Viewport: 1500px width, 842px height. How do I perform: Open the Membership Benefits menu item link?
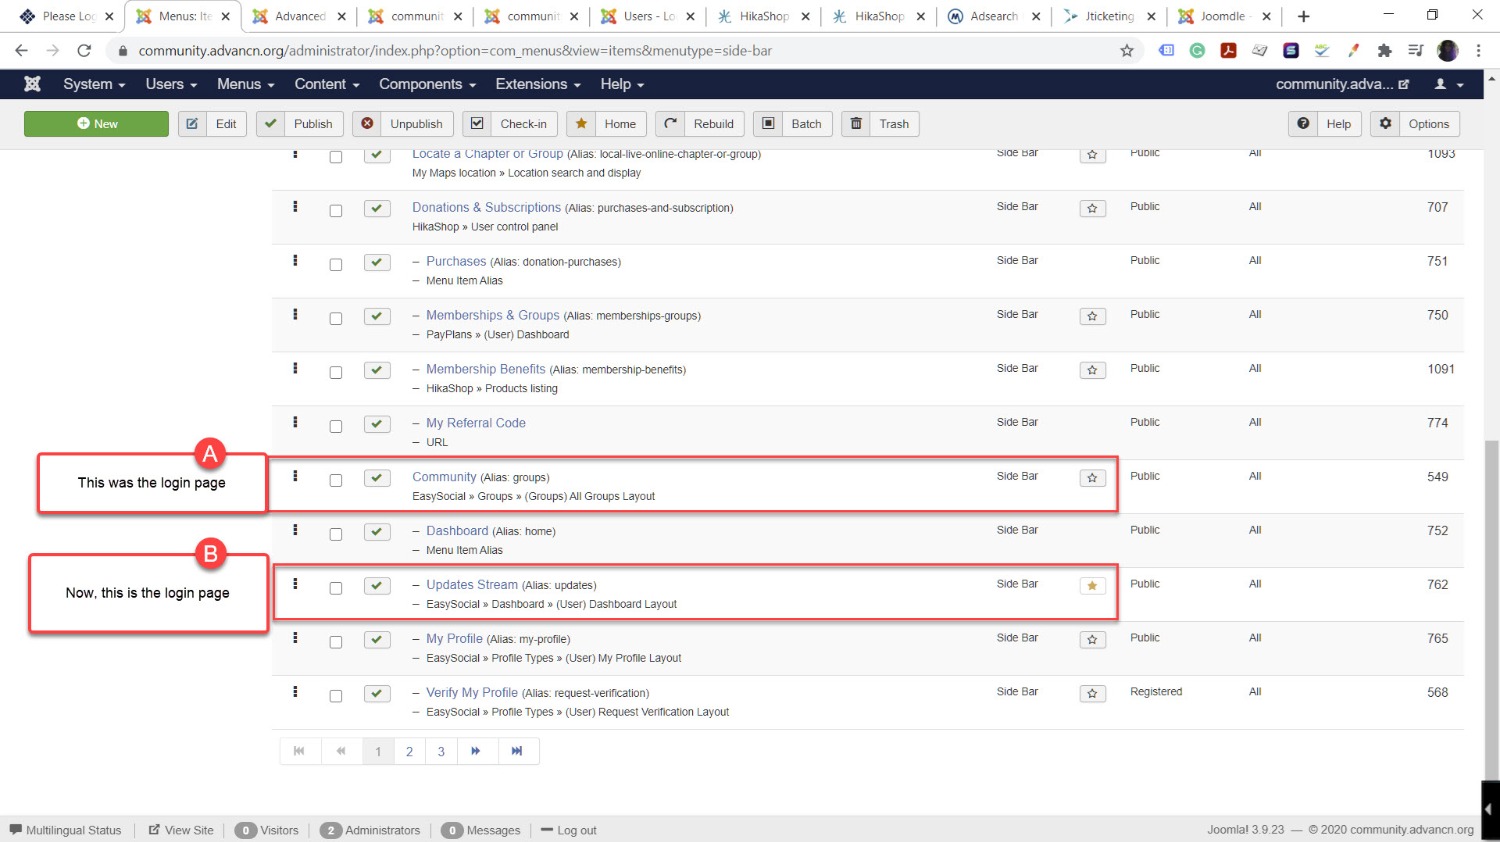tap(485, 369)
